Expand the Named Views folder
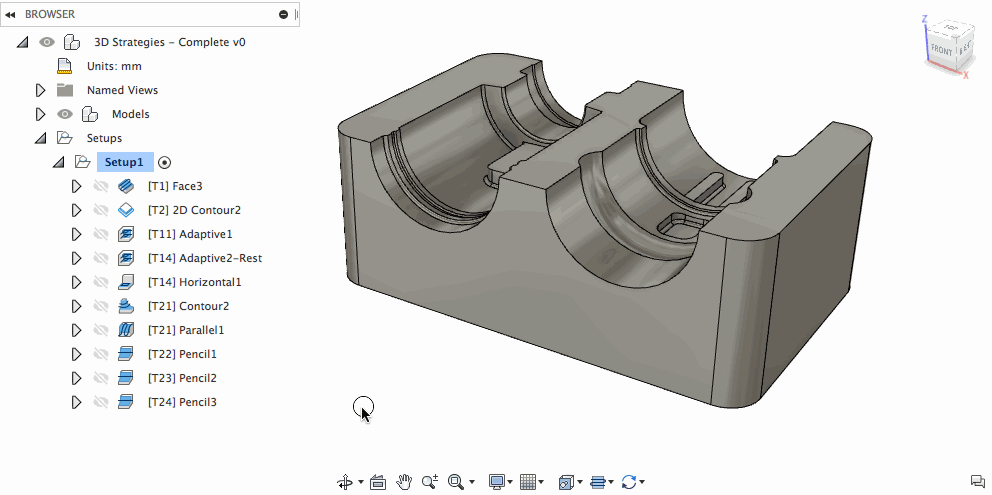 tap(41, 90)
